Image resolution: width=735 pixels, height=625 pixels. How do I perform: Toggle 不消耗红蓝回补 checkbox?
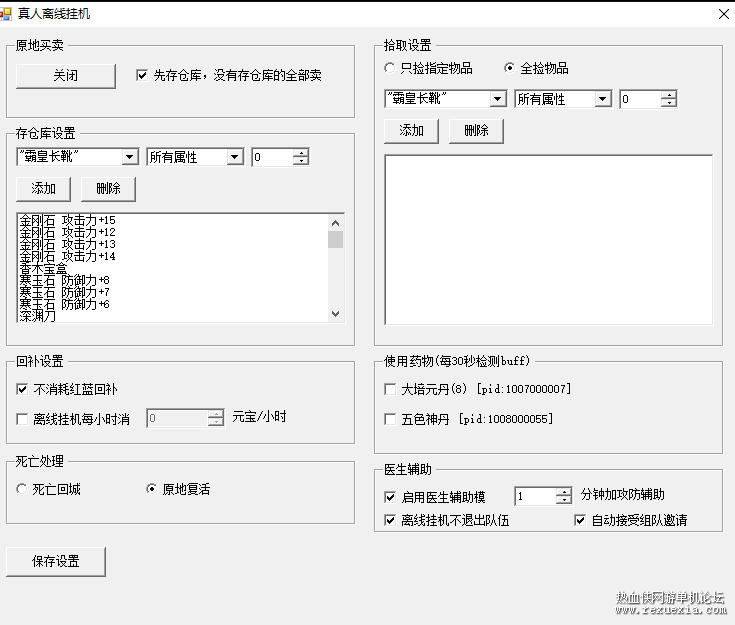[x=22, y=389]
